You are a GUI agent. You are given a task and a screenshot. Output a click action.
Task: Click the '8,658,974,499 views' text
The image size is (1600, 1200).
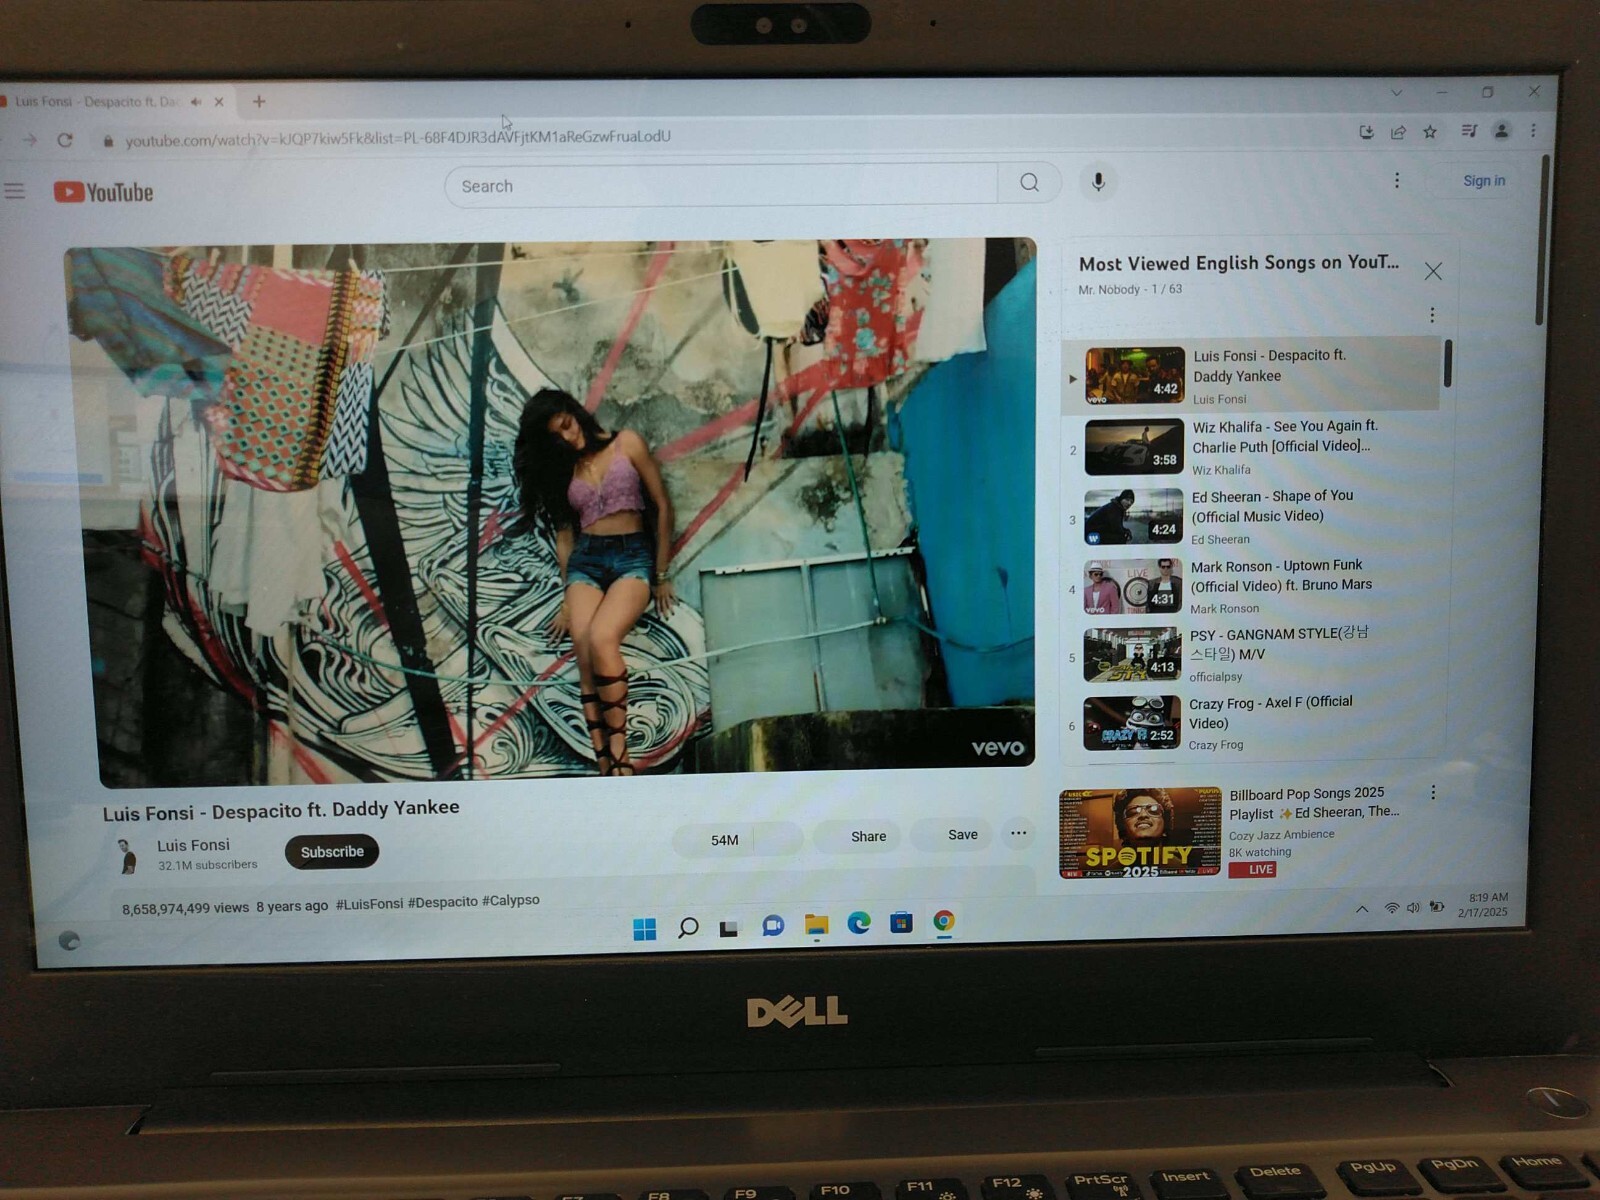[185, 908]
